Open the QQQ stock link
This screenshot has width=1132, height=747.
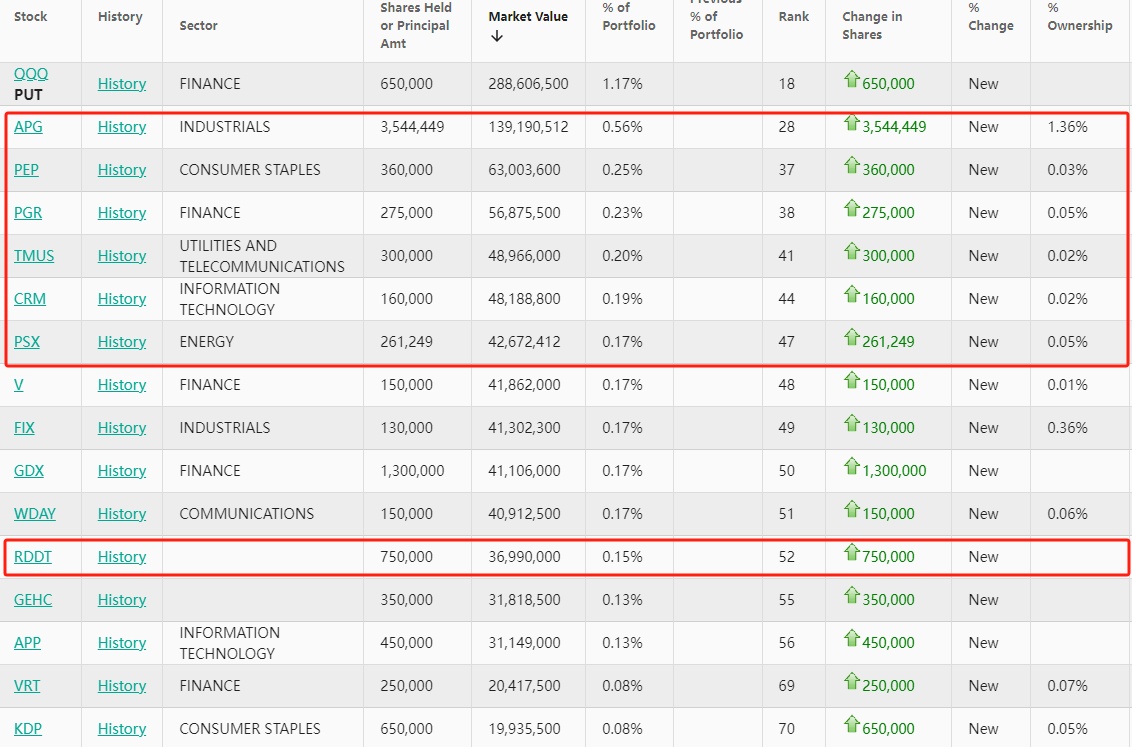31,74
